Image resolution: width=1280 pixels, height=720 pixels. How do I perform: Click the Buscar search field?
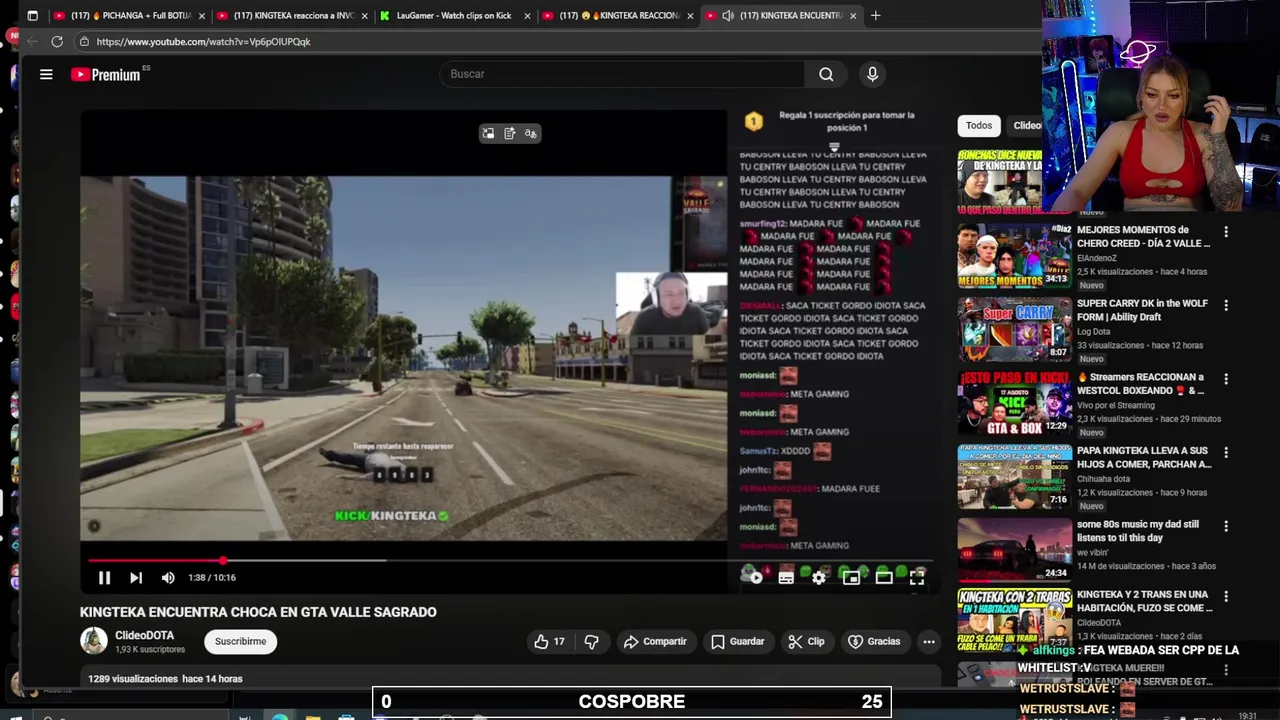coord(622,74)
